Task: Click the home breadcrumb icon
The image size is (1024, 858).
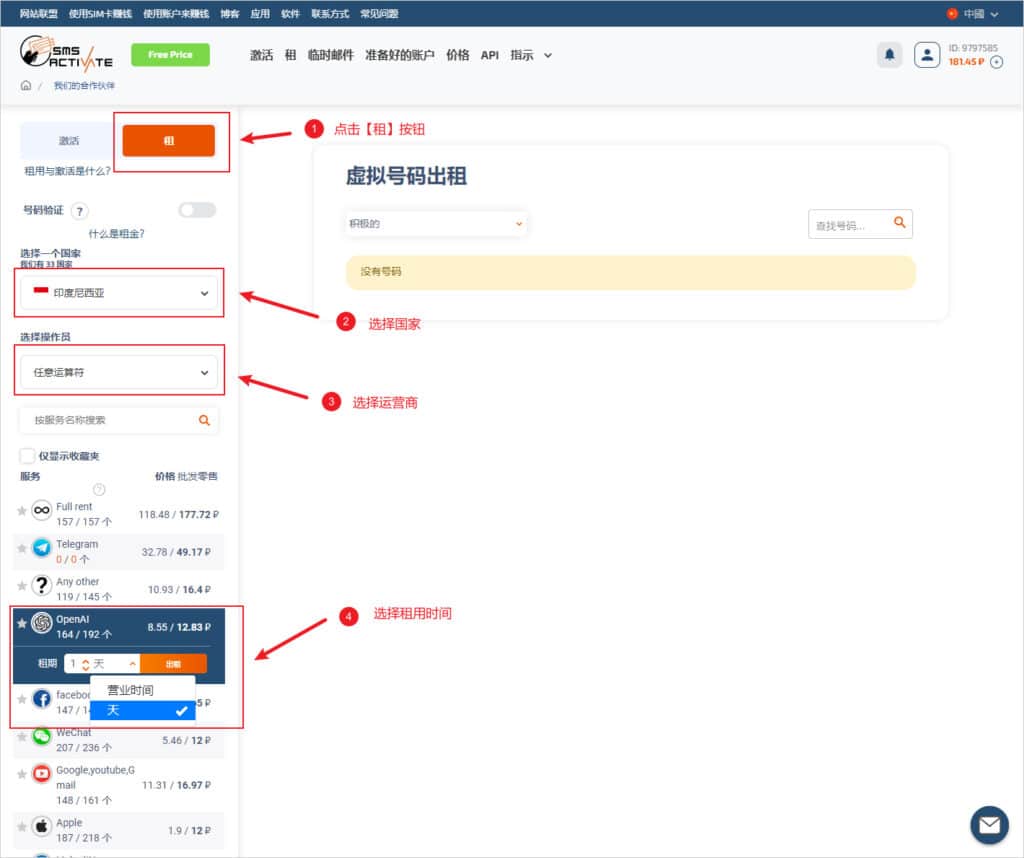Action: [26, 86]
